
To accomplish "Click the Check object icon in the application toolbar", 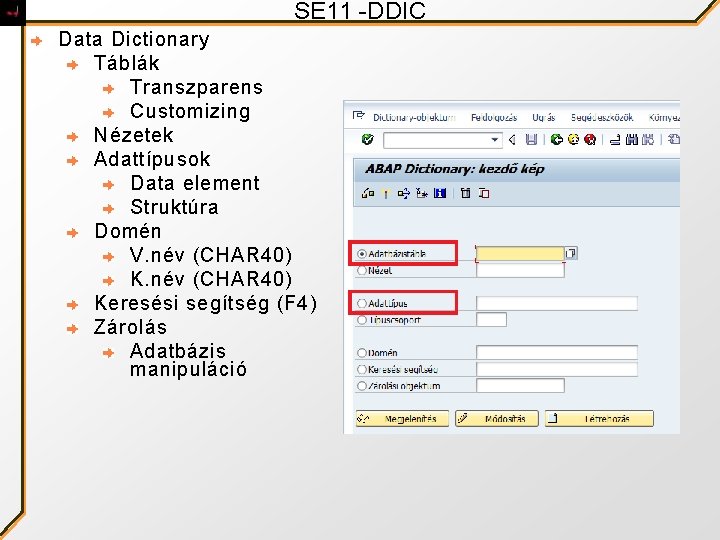I will tap(368, 193).
